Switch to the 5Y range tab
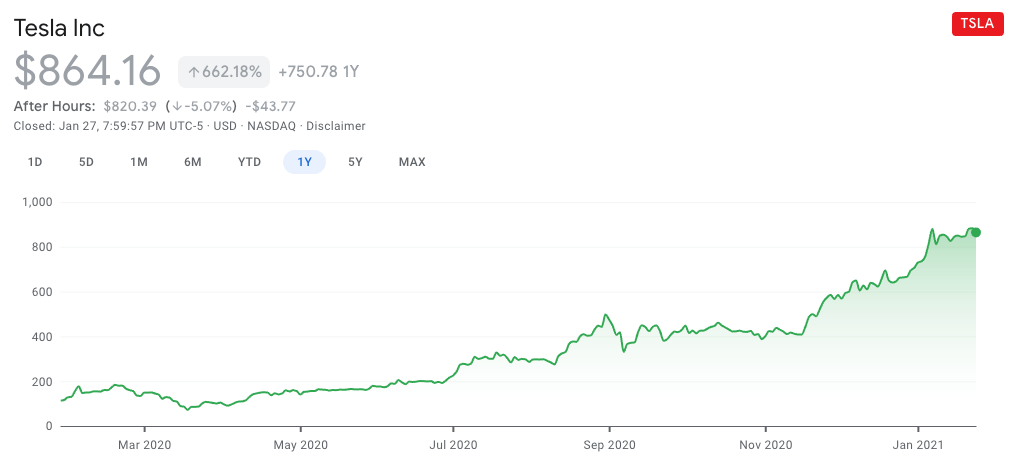Image resolution: width=1016 pixels, height=462 pixels. coord(355,162)
